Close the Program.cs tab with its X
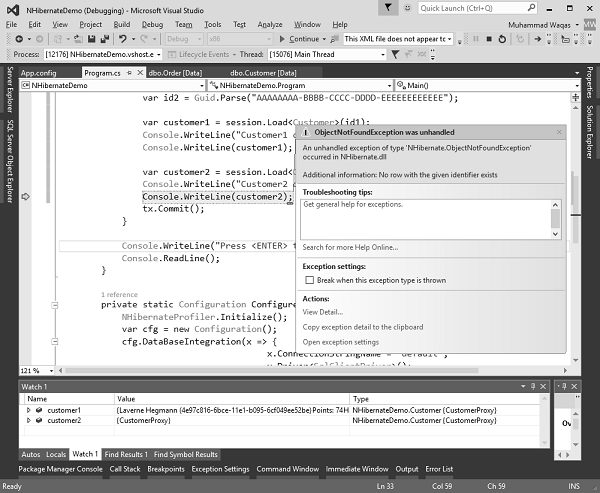This screenshot has width=600, height=493. coord(140,72)
